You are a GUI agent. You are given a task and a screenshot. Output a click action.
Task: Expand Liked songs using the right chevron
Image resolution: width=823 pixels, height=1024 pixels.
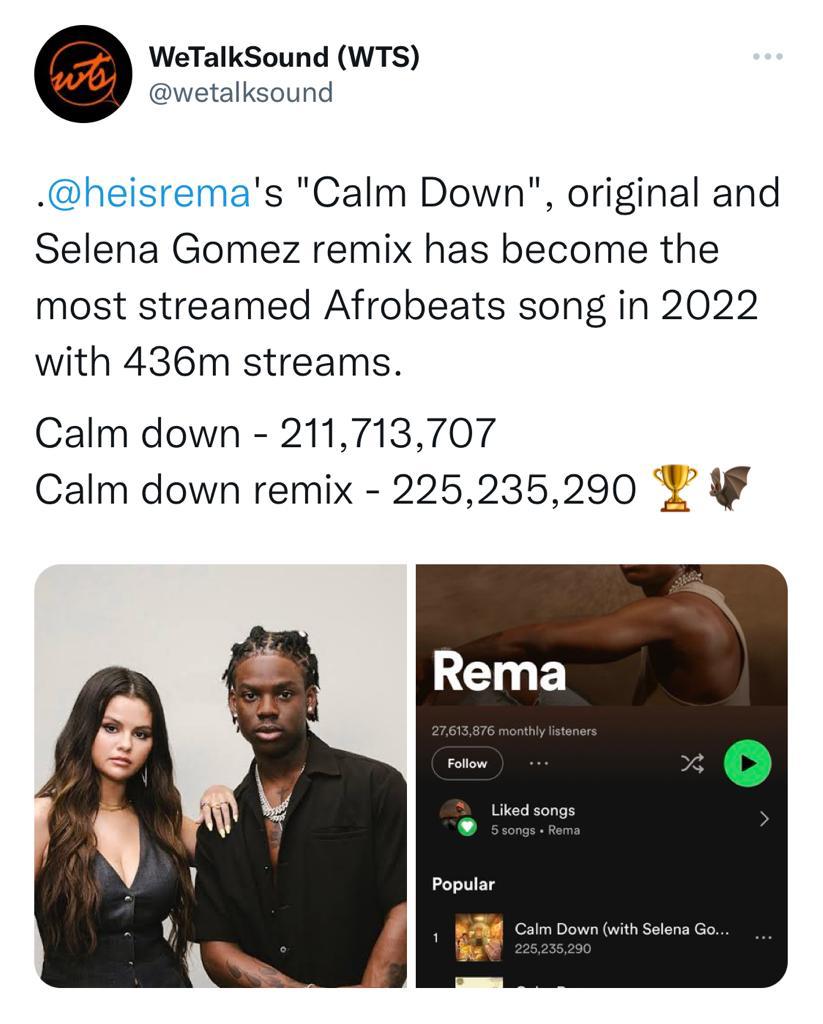(x=764, y=818)
